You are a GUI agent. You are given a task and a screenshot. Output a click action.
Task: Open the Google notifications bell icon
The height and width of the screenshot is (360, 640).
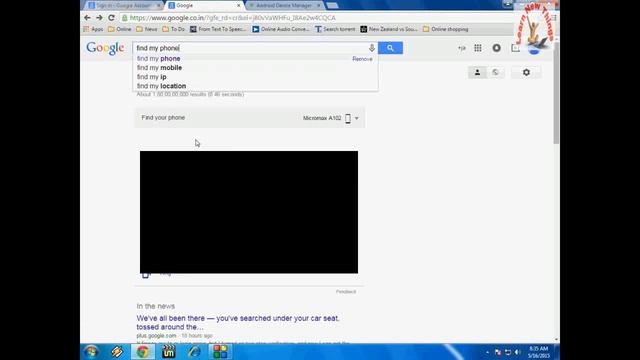[x=496, y=48]
